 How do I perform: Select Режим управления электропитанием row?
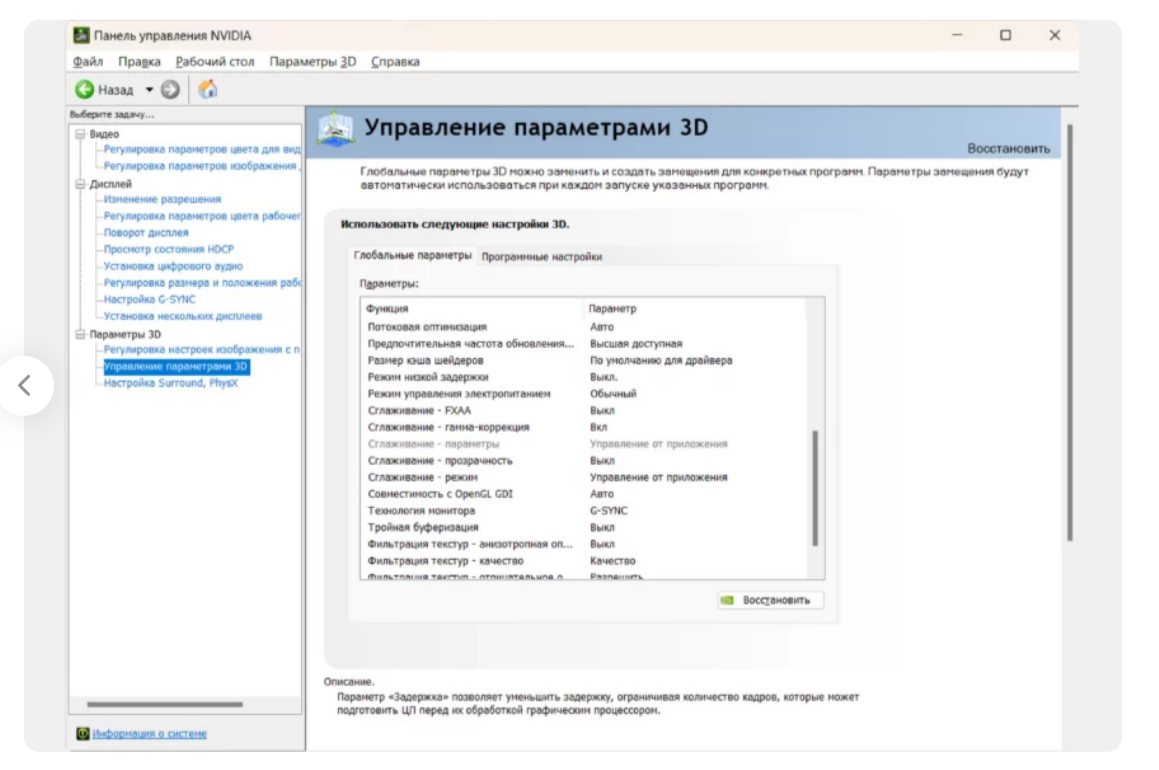tap(585, 394)
